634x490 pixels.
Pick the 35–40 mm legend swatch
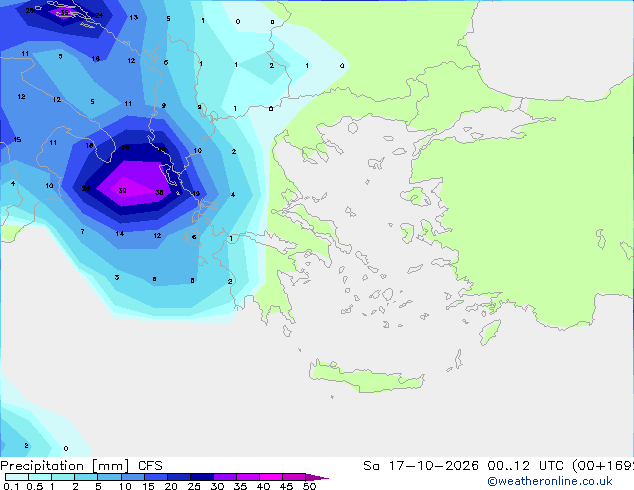tap(247, 477)
